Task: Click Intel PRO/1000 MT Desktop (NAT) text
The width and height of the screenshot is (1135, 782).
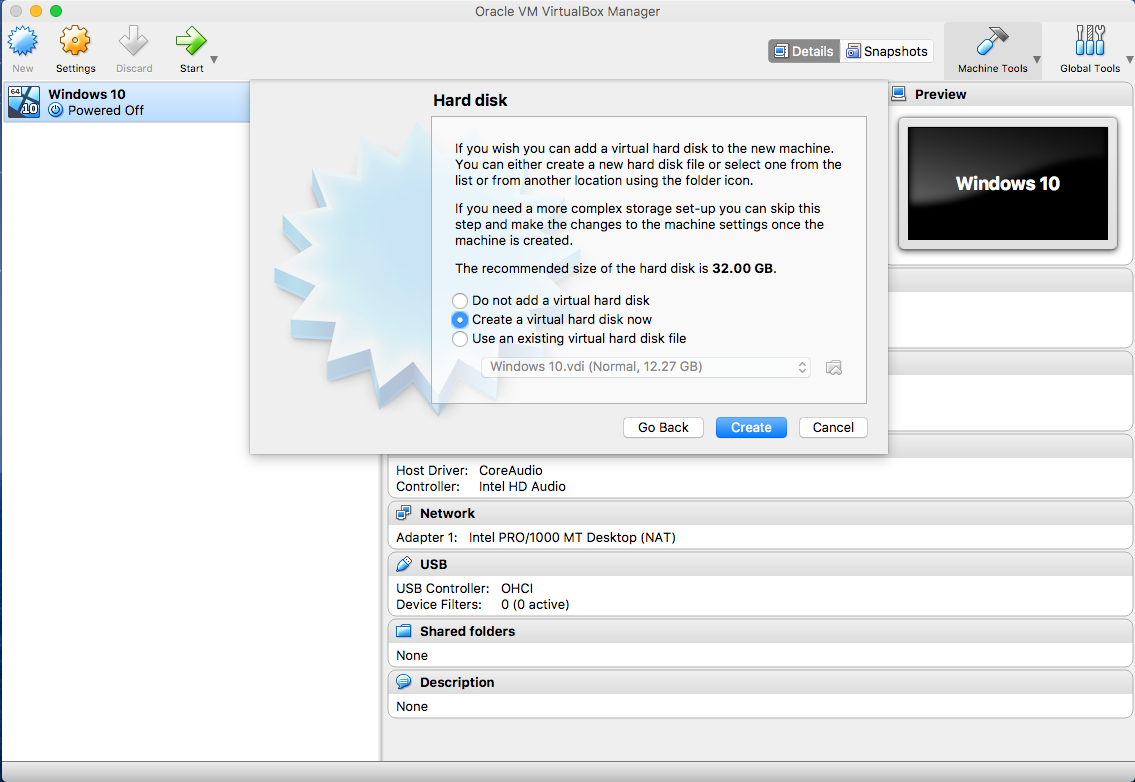Action: click(x=572, y=538)
